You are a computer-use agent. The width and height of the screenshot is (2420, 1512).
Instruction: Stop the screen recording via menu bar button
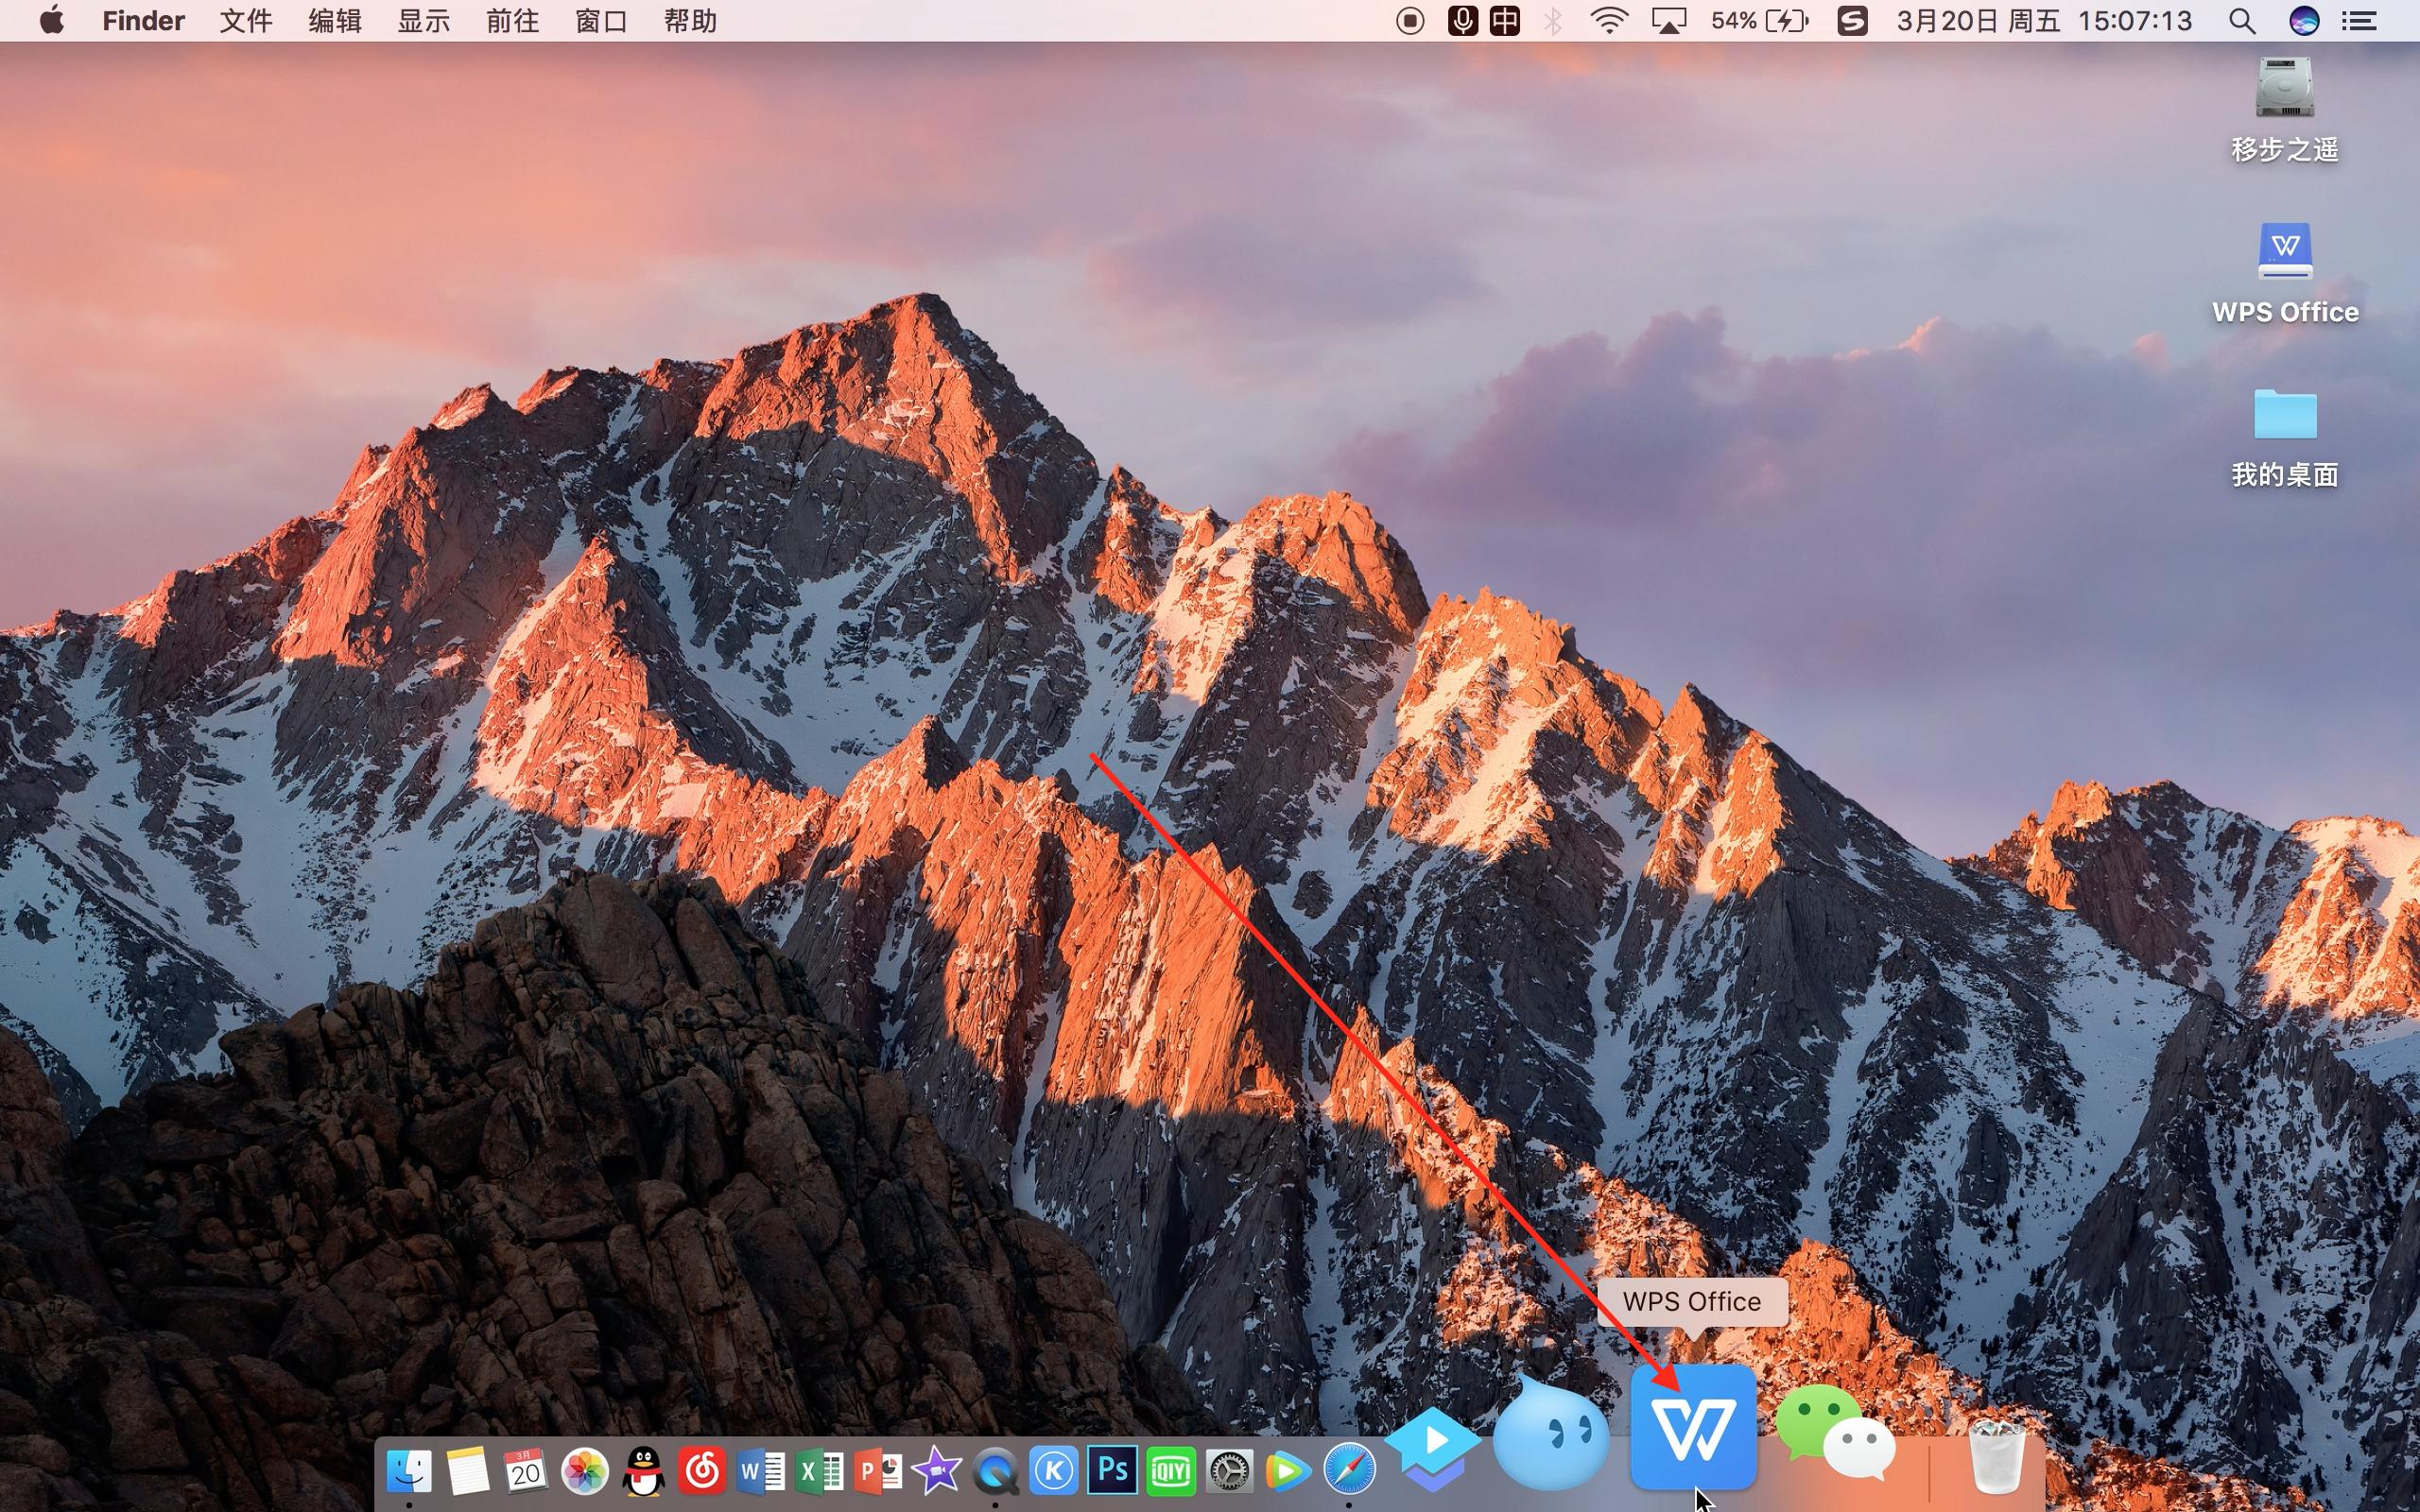tap(1409, 20)
